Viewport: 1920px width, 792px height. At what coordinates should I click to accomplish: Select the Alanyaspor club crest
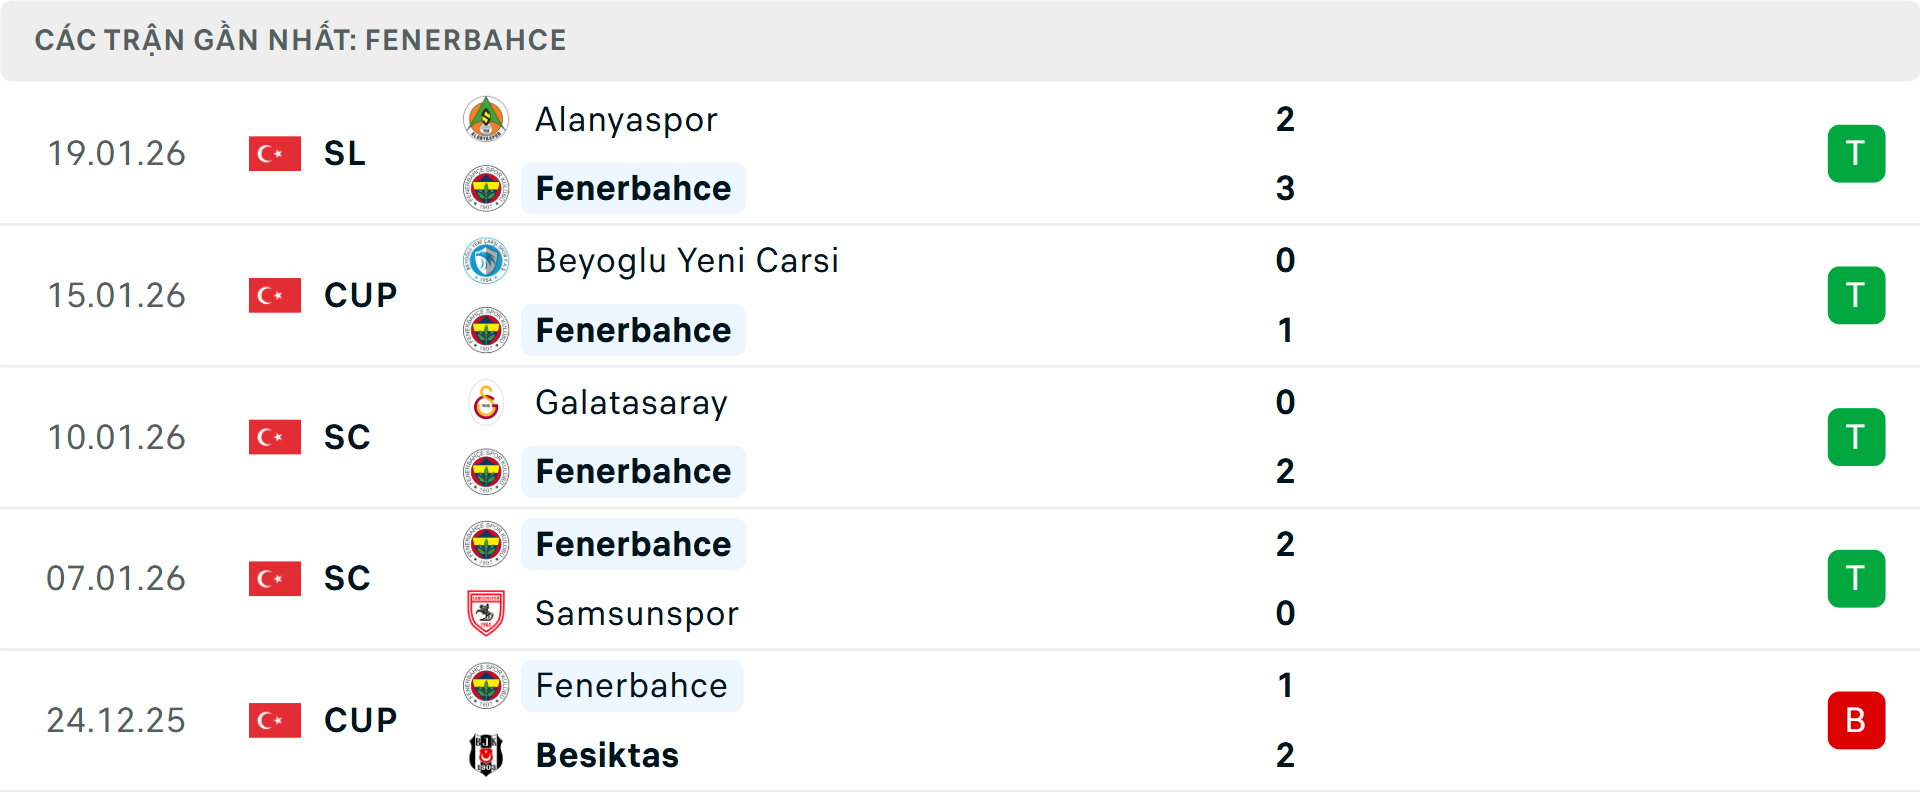tap(486, 119)
